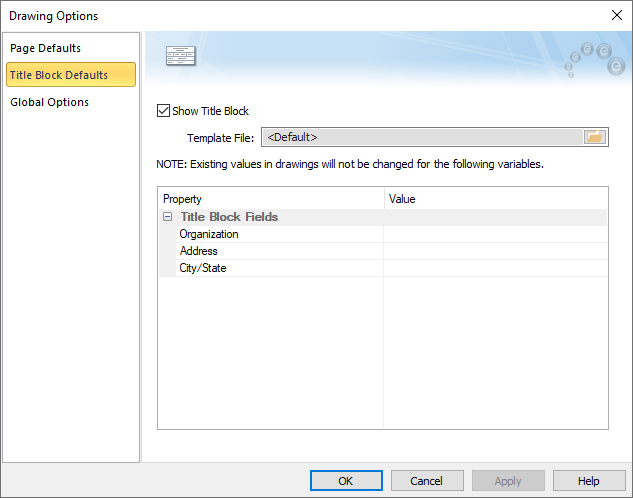Open the Page Defaults section
This screenshot has height=498, width=633.
coord(46,48)
